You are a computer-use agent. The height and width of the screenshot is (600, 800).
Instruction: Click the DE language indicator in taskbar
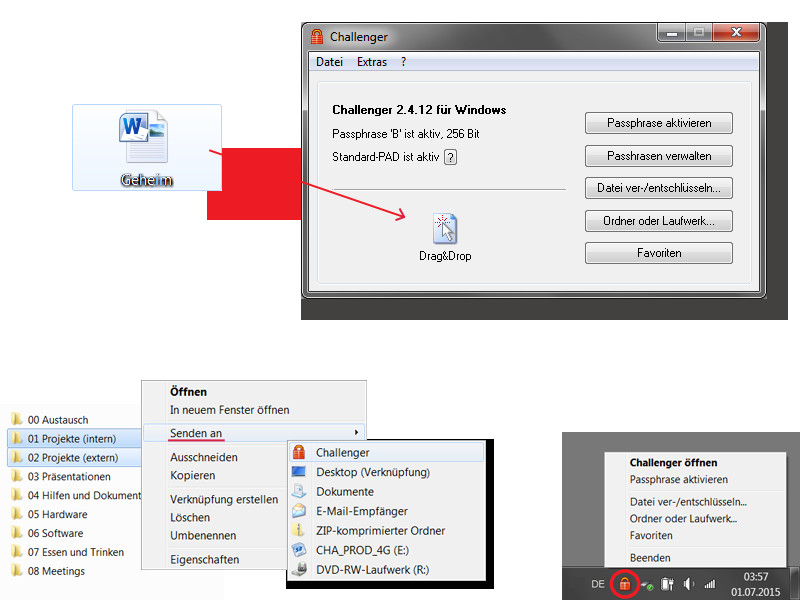point(597,584)
